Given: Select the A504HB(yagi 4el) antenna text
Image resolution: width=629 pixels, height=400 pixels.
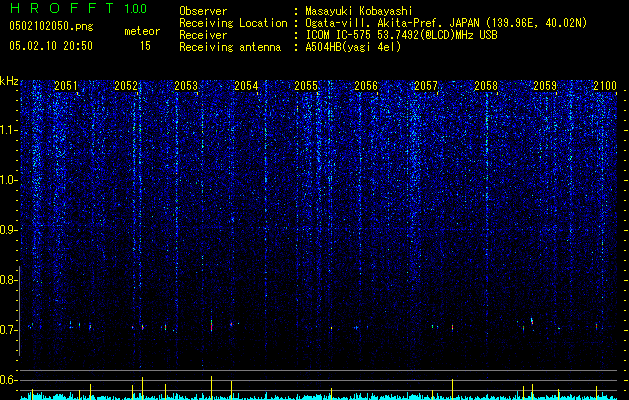Looking at the screenshot, I should click(353, 47).
